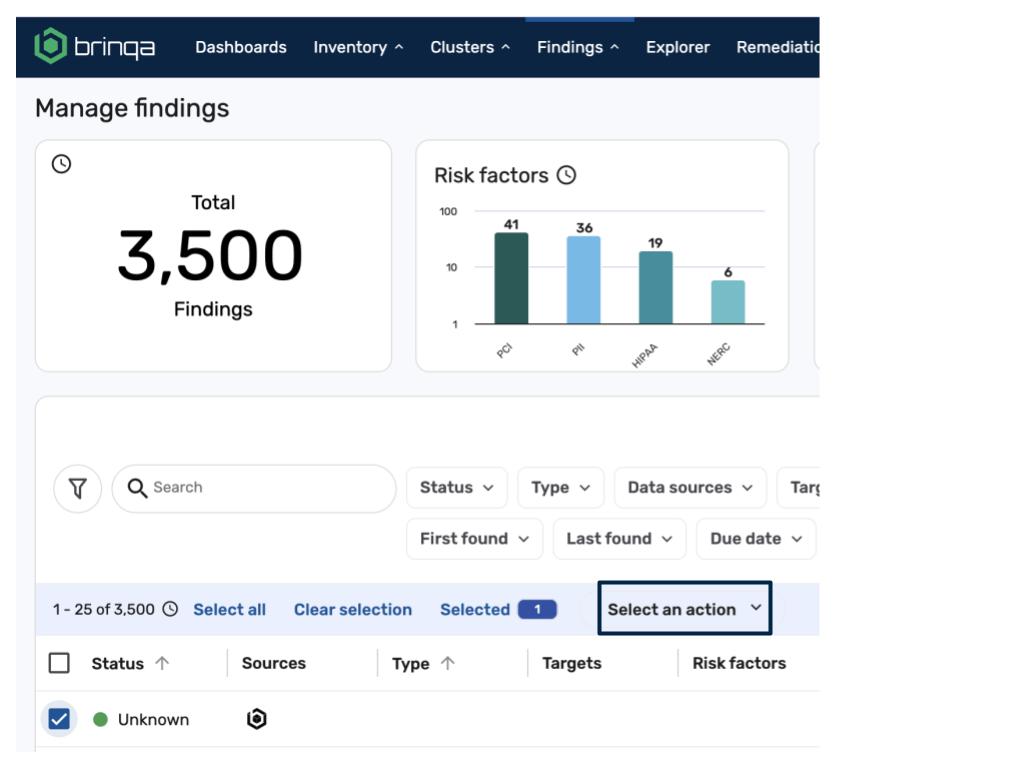Open the partially visible Targets filter dropdown
This screenshot has width=1024, height=768.
[798, 487]
